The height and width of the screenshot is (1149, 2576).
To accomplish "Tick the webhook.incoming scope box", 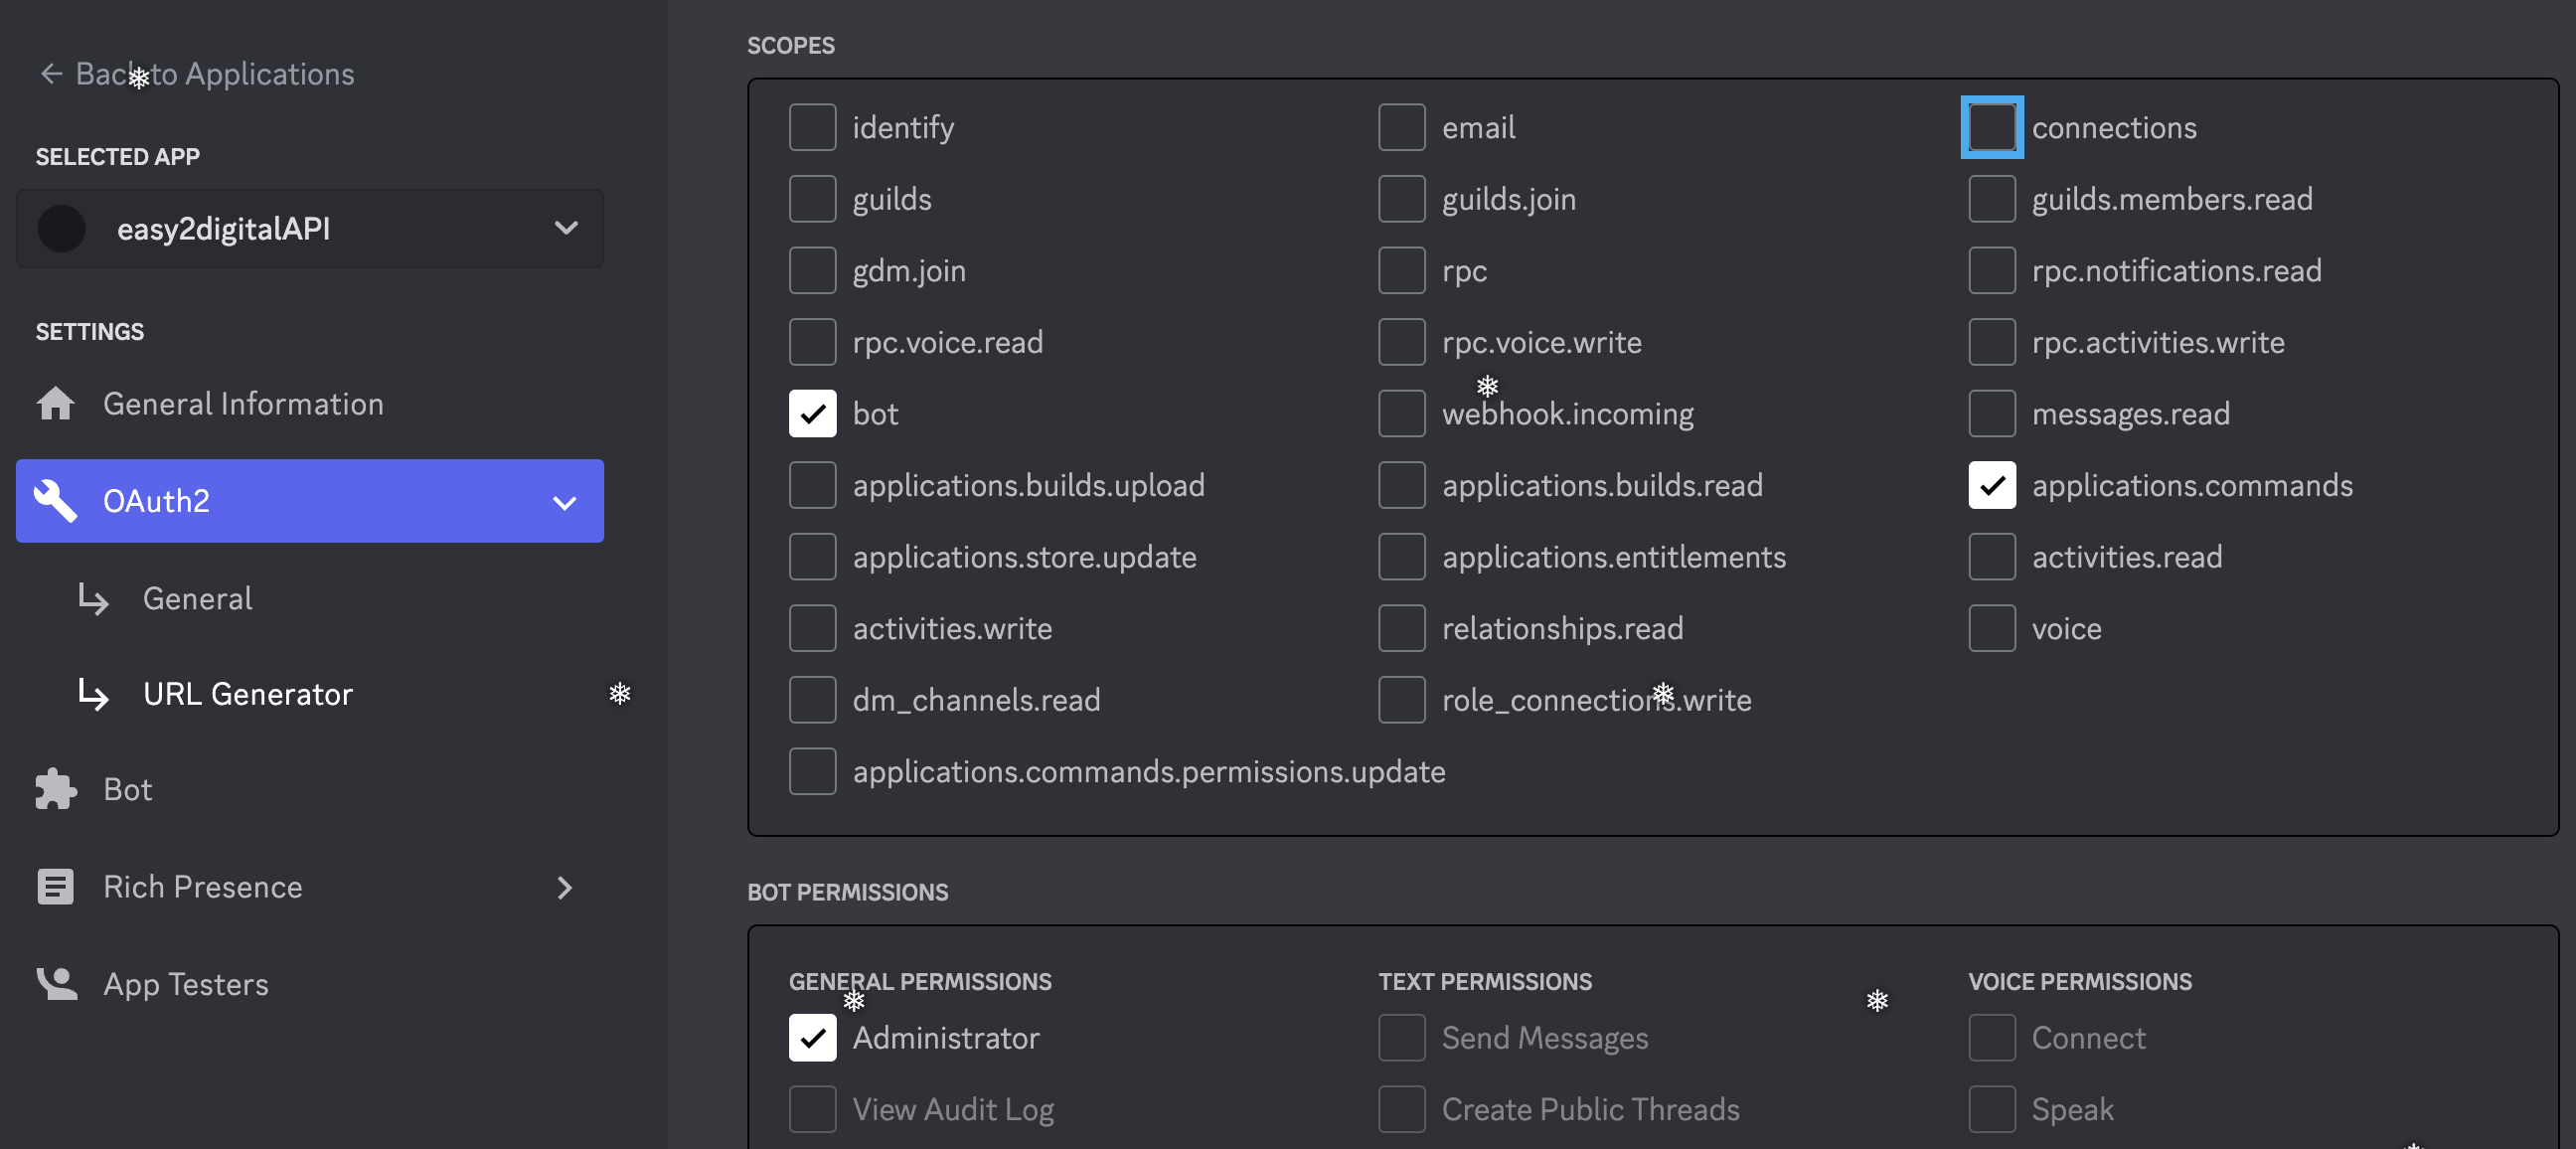I will tap(1401, 414).
